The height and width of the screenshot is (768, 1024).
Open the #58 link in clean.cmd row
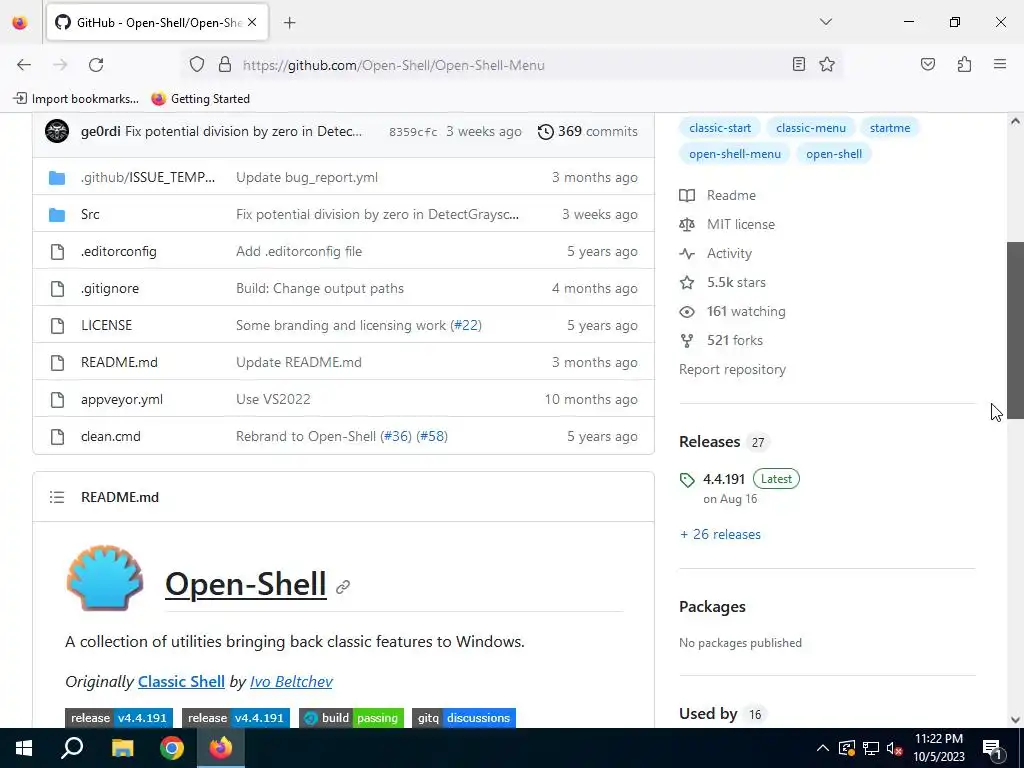tap(432, 436)
